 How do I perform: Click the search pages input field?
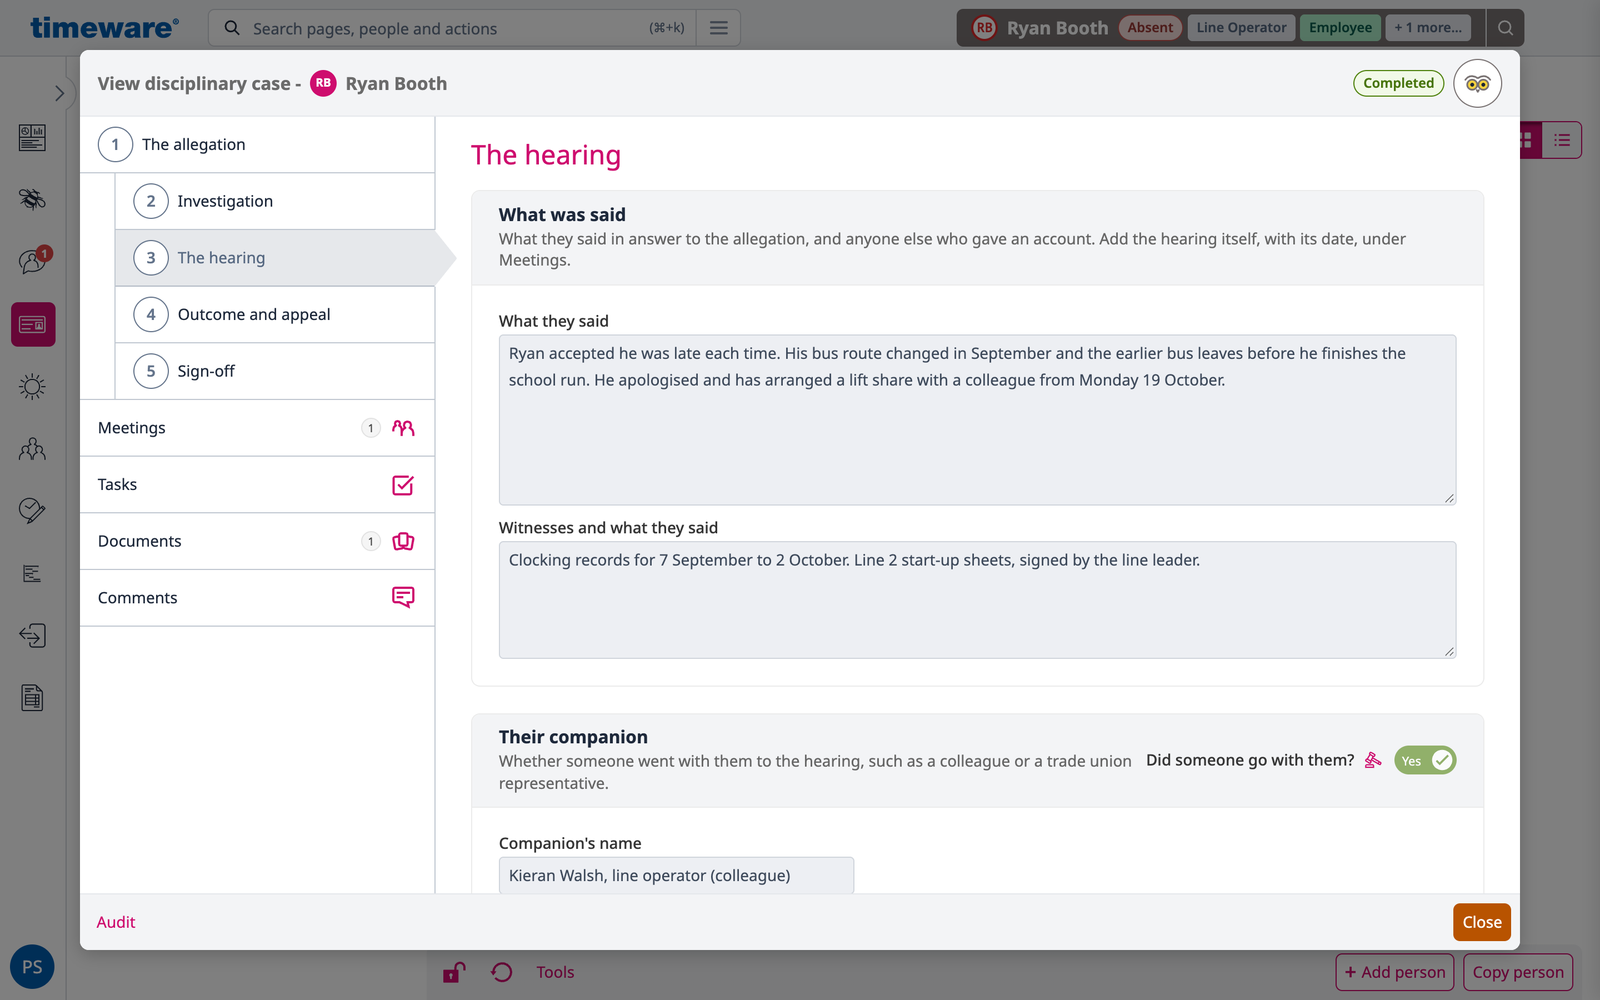(x=450, y=28)
